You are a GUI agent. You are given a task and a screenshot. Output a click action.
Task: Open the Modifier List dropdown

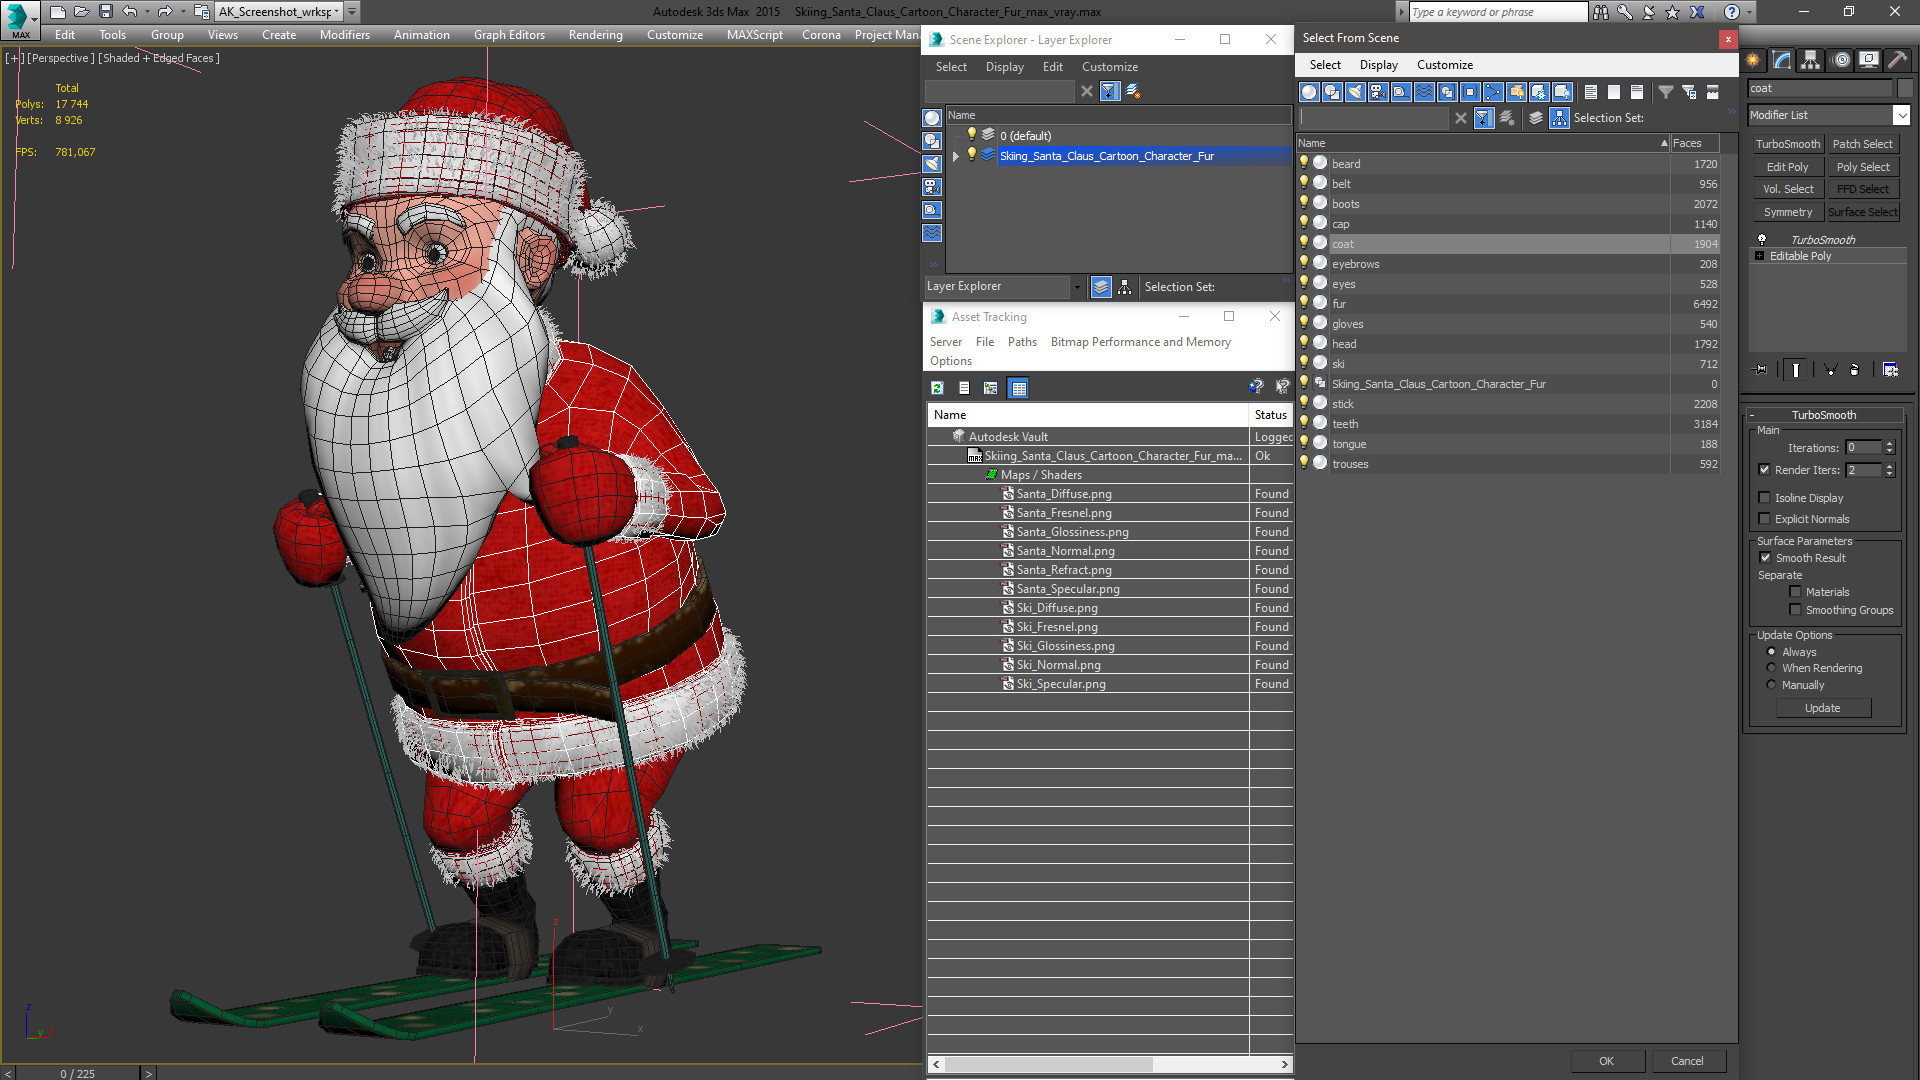[x=1901, y=115]
